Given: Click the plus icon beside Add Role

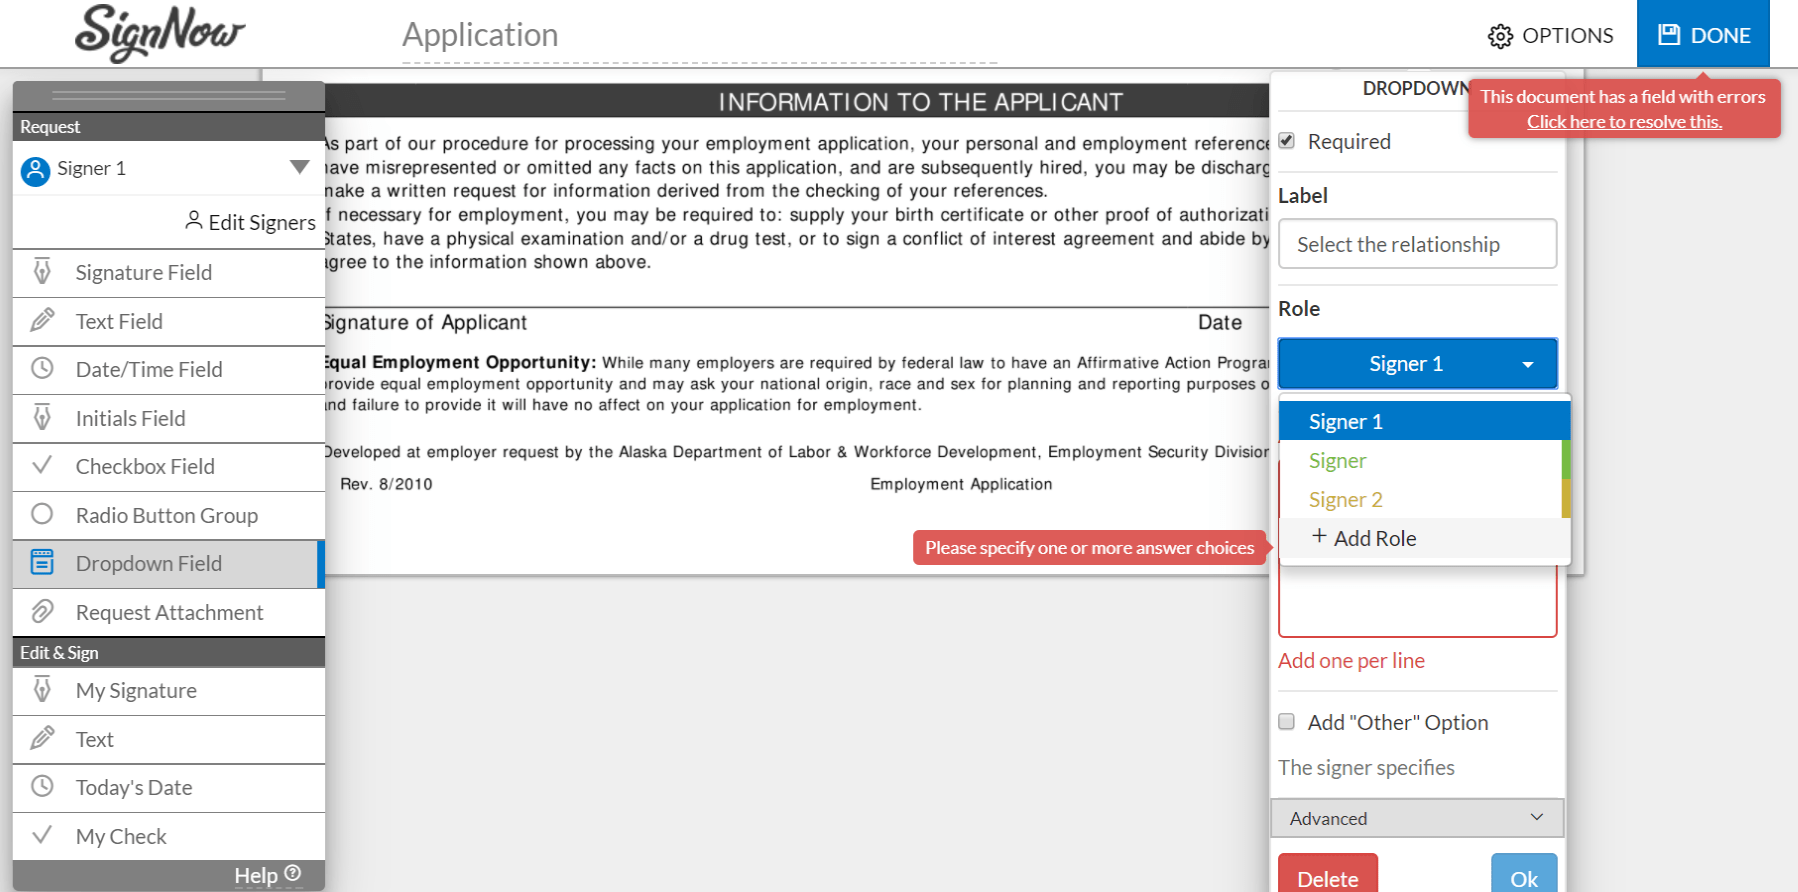Looking at the screenshot, I should pos(1319,536).
